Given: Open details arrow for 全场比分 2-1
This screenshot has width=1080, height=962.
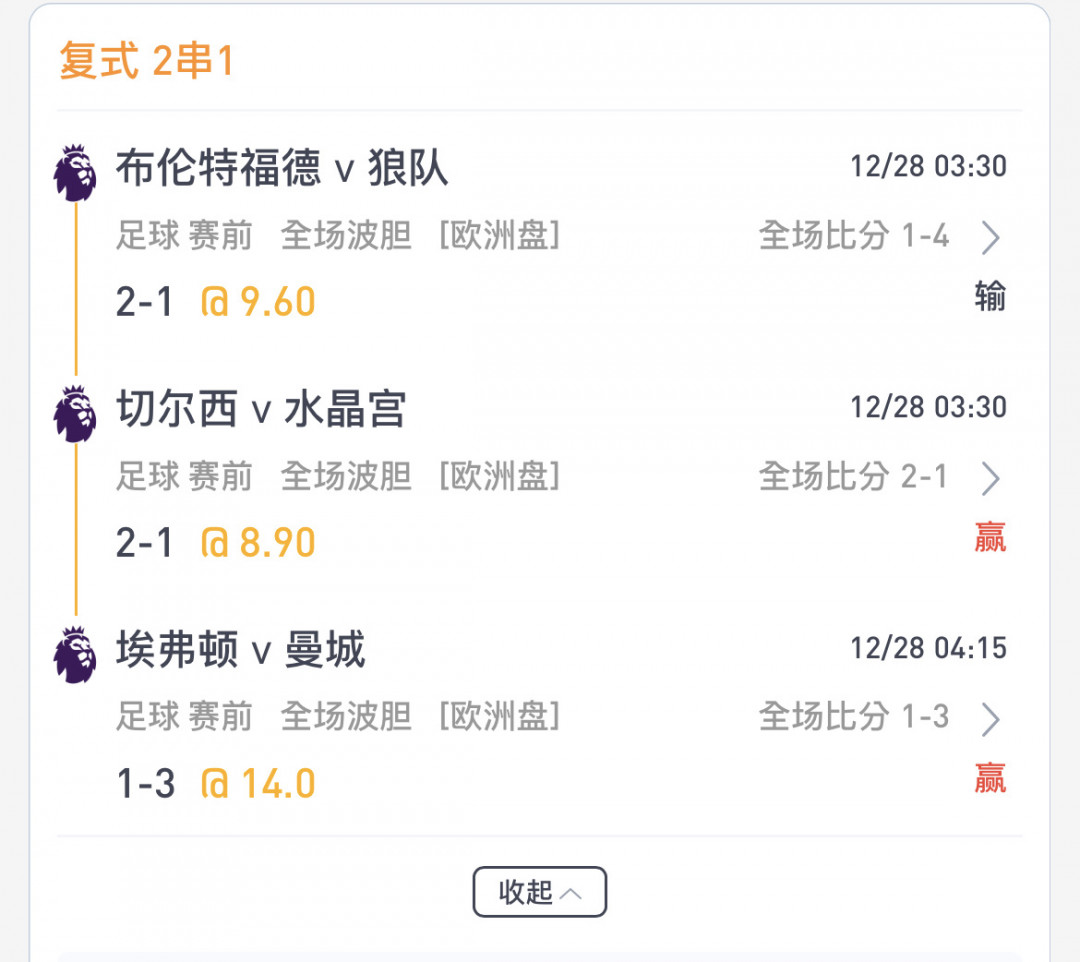Looking at the screenshot, I should 990,479.
